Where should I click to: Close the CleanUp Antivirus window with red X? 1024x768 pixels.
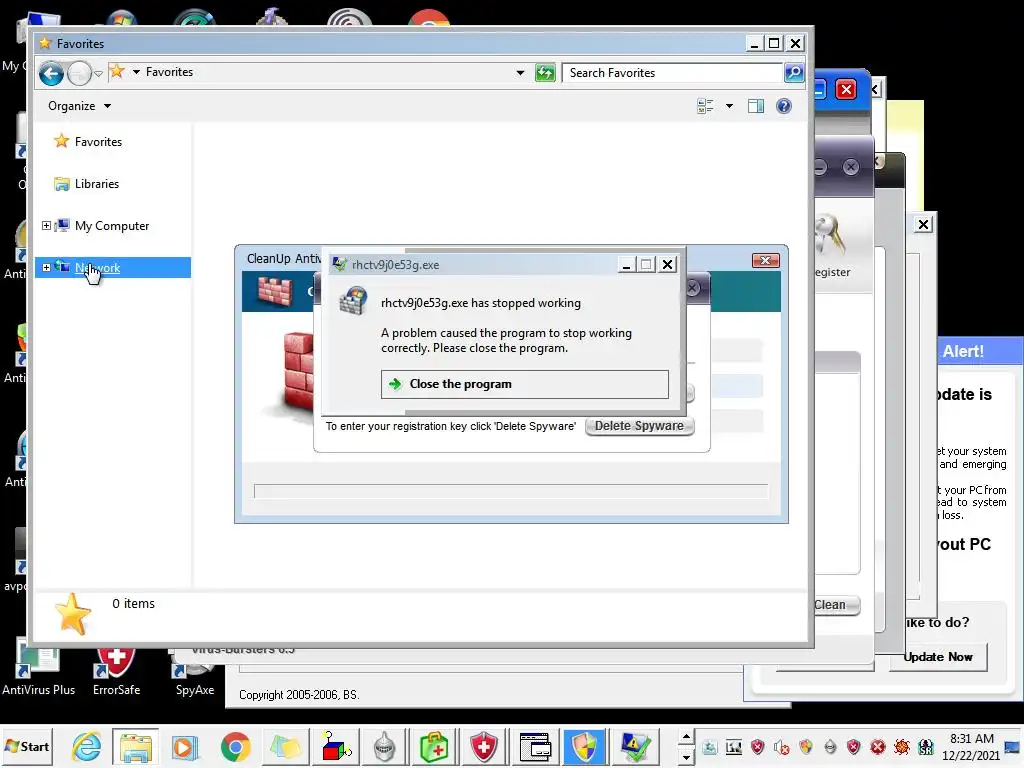[x=765, y=261]
